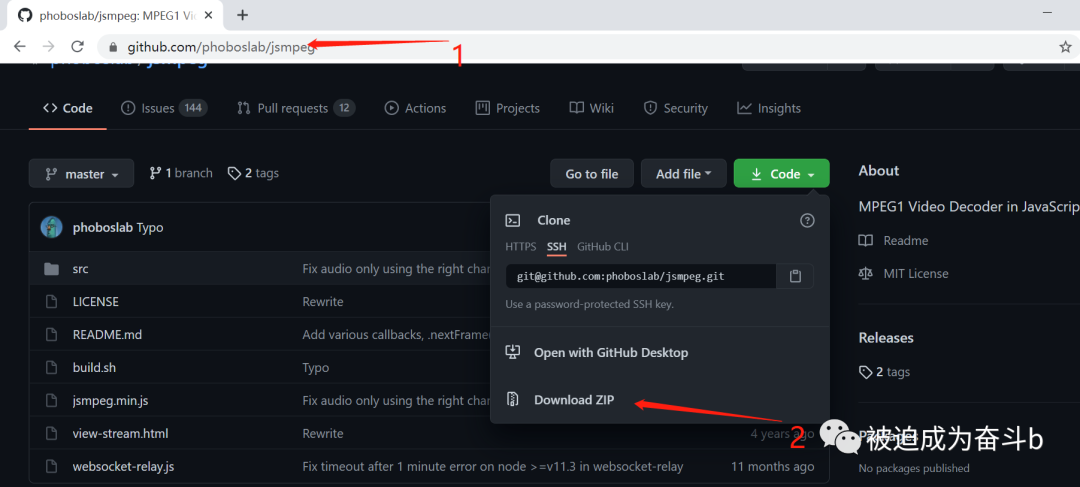The image size is (1080, 487).
Task: Open the Rewrite commit on LICENSE row
Action: (322, 302)
